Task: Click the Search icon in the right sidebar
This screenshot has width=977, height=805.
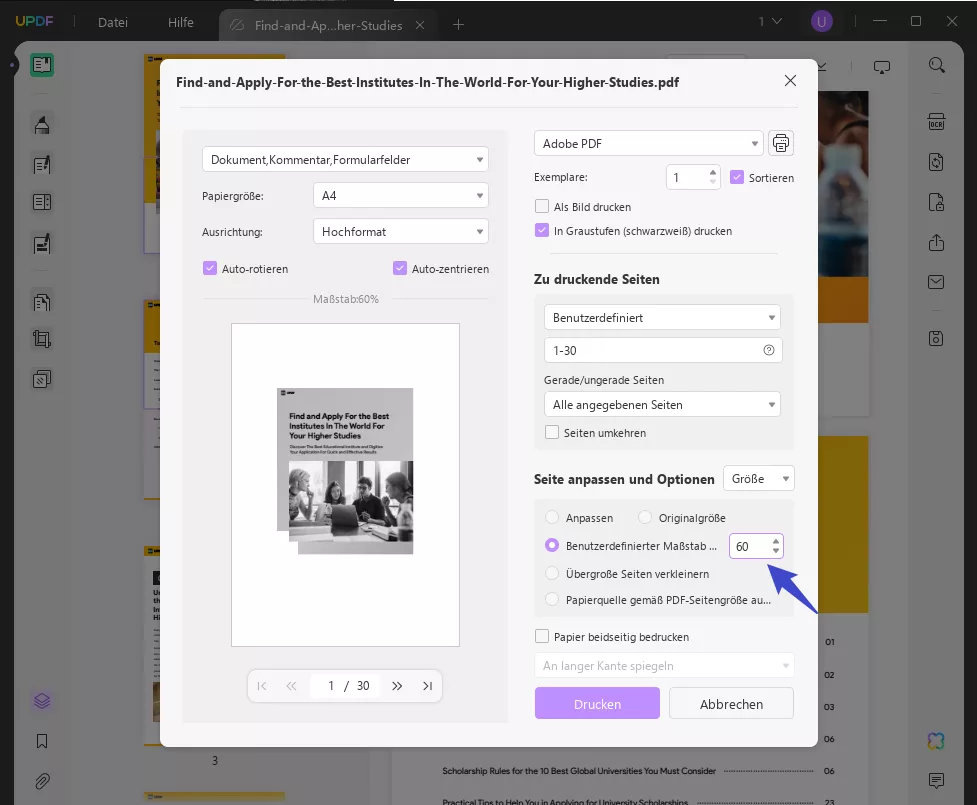Action: tap(936, 64)
